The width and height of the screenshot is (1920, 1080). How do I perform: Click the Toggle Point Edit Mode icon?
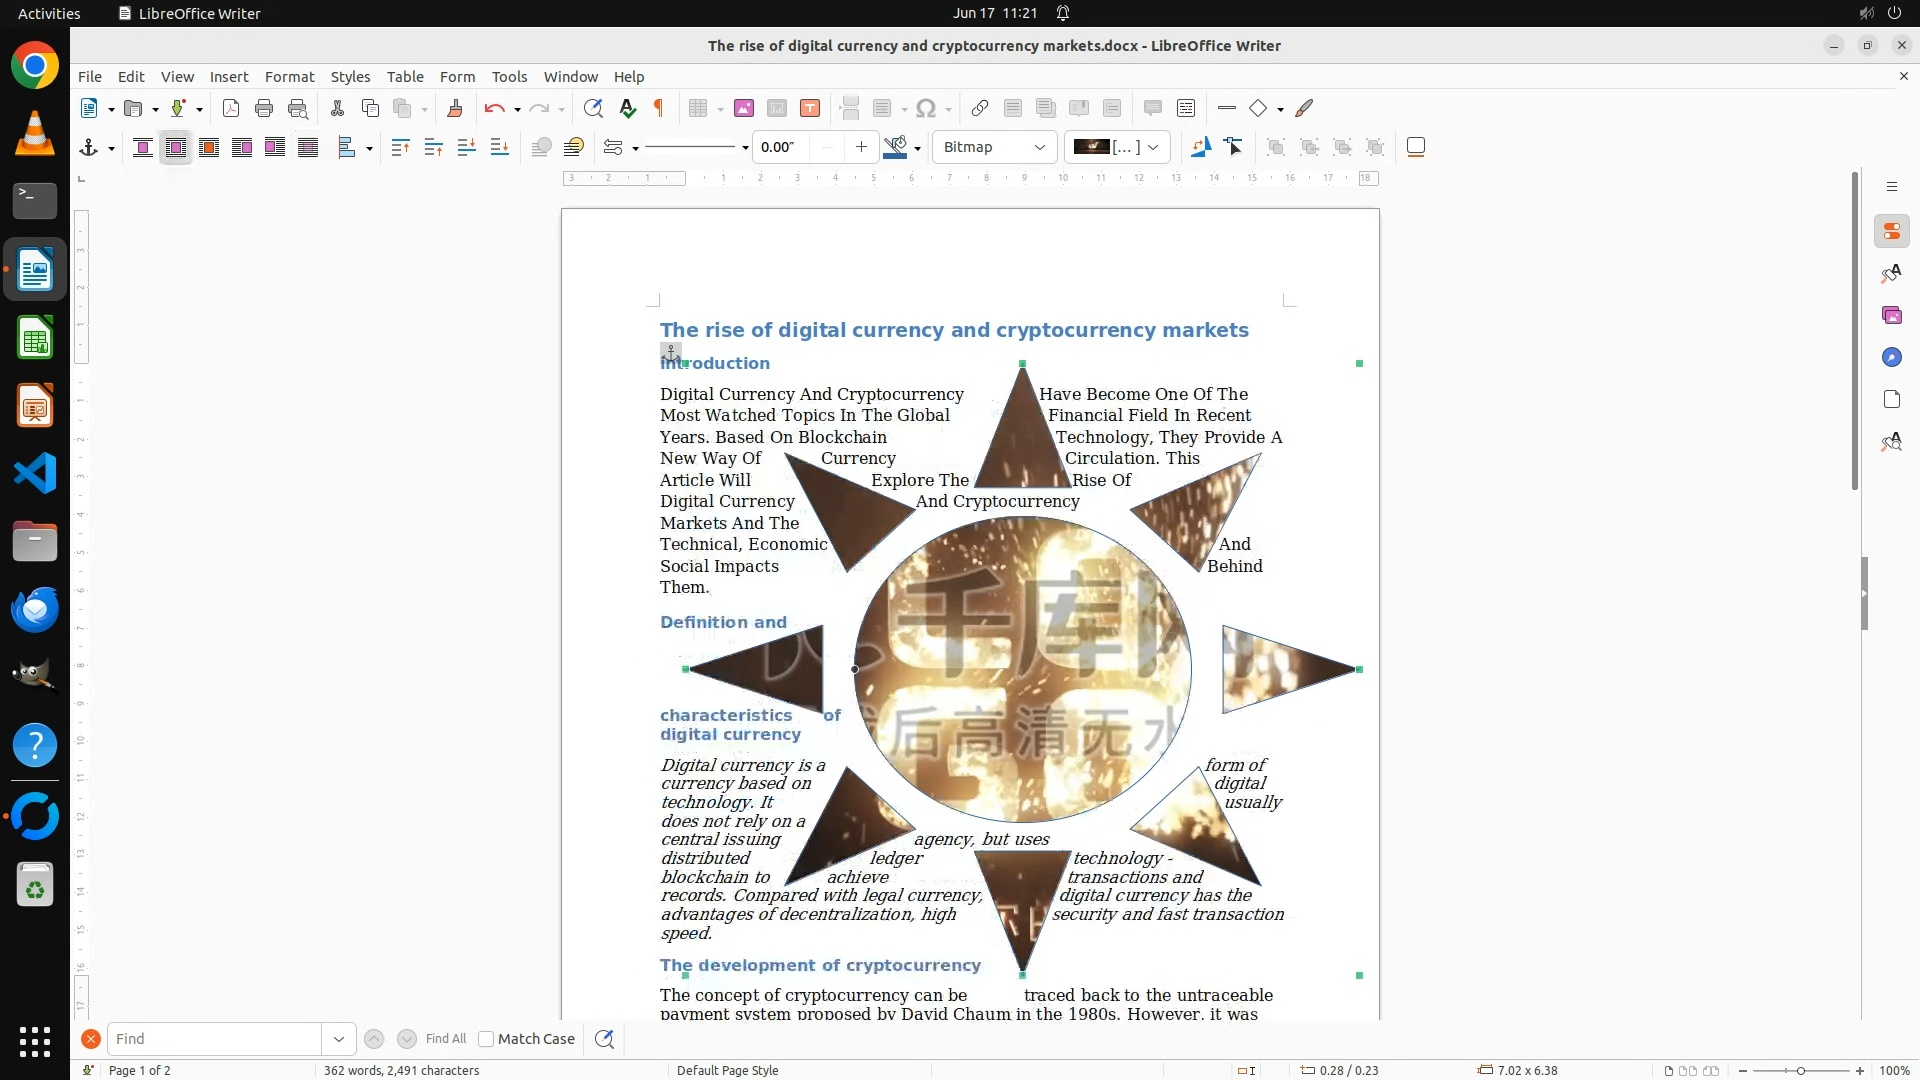1234,147
